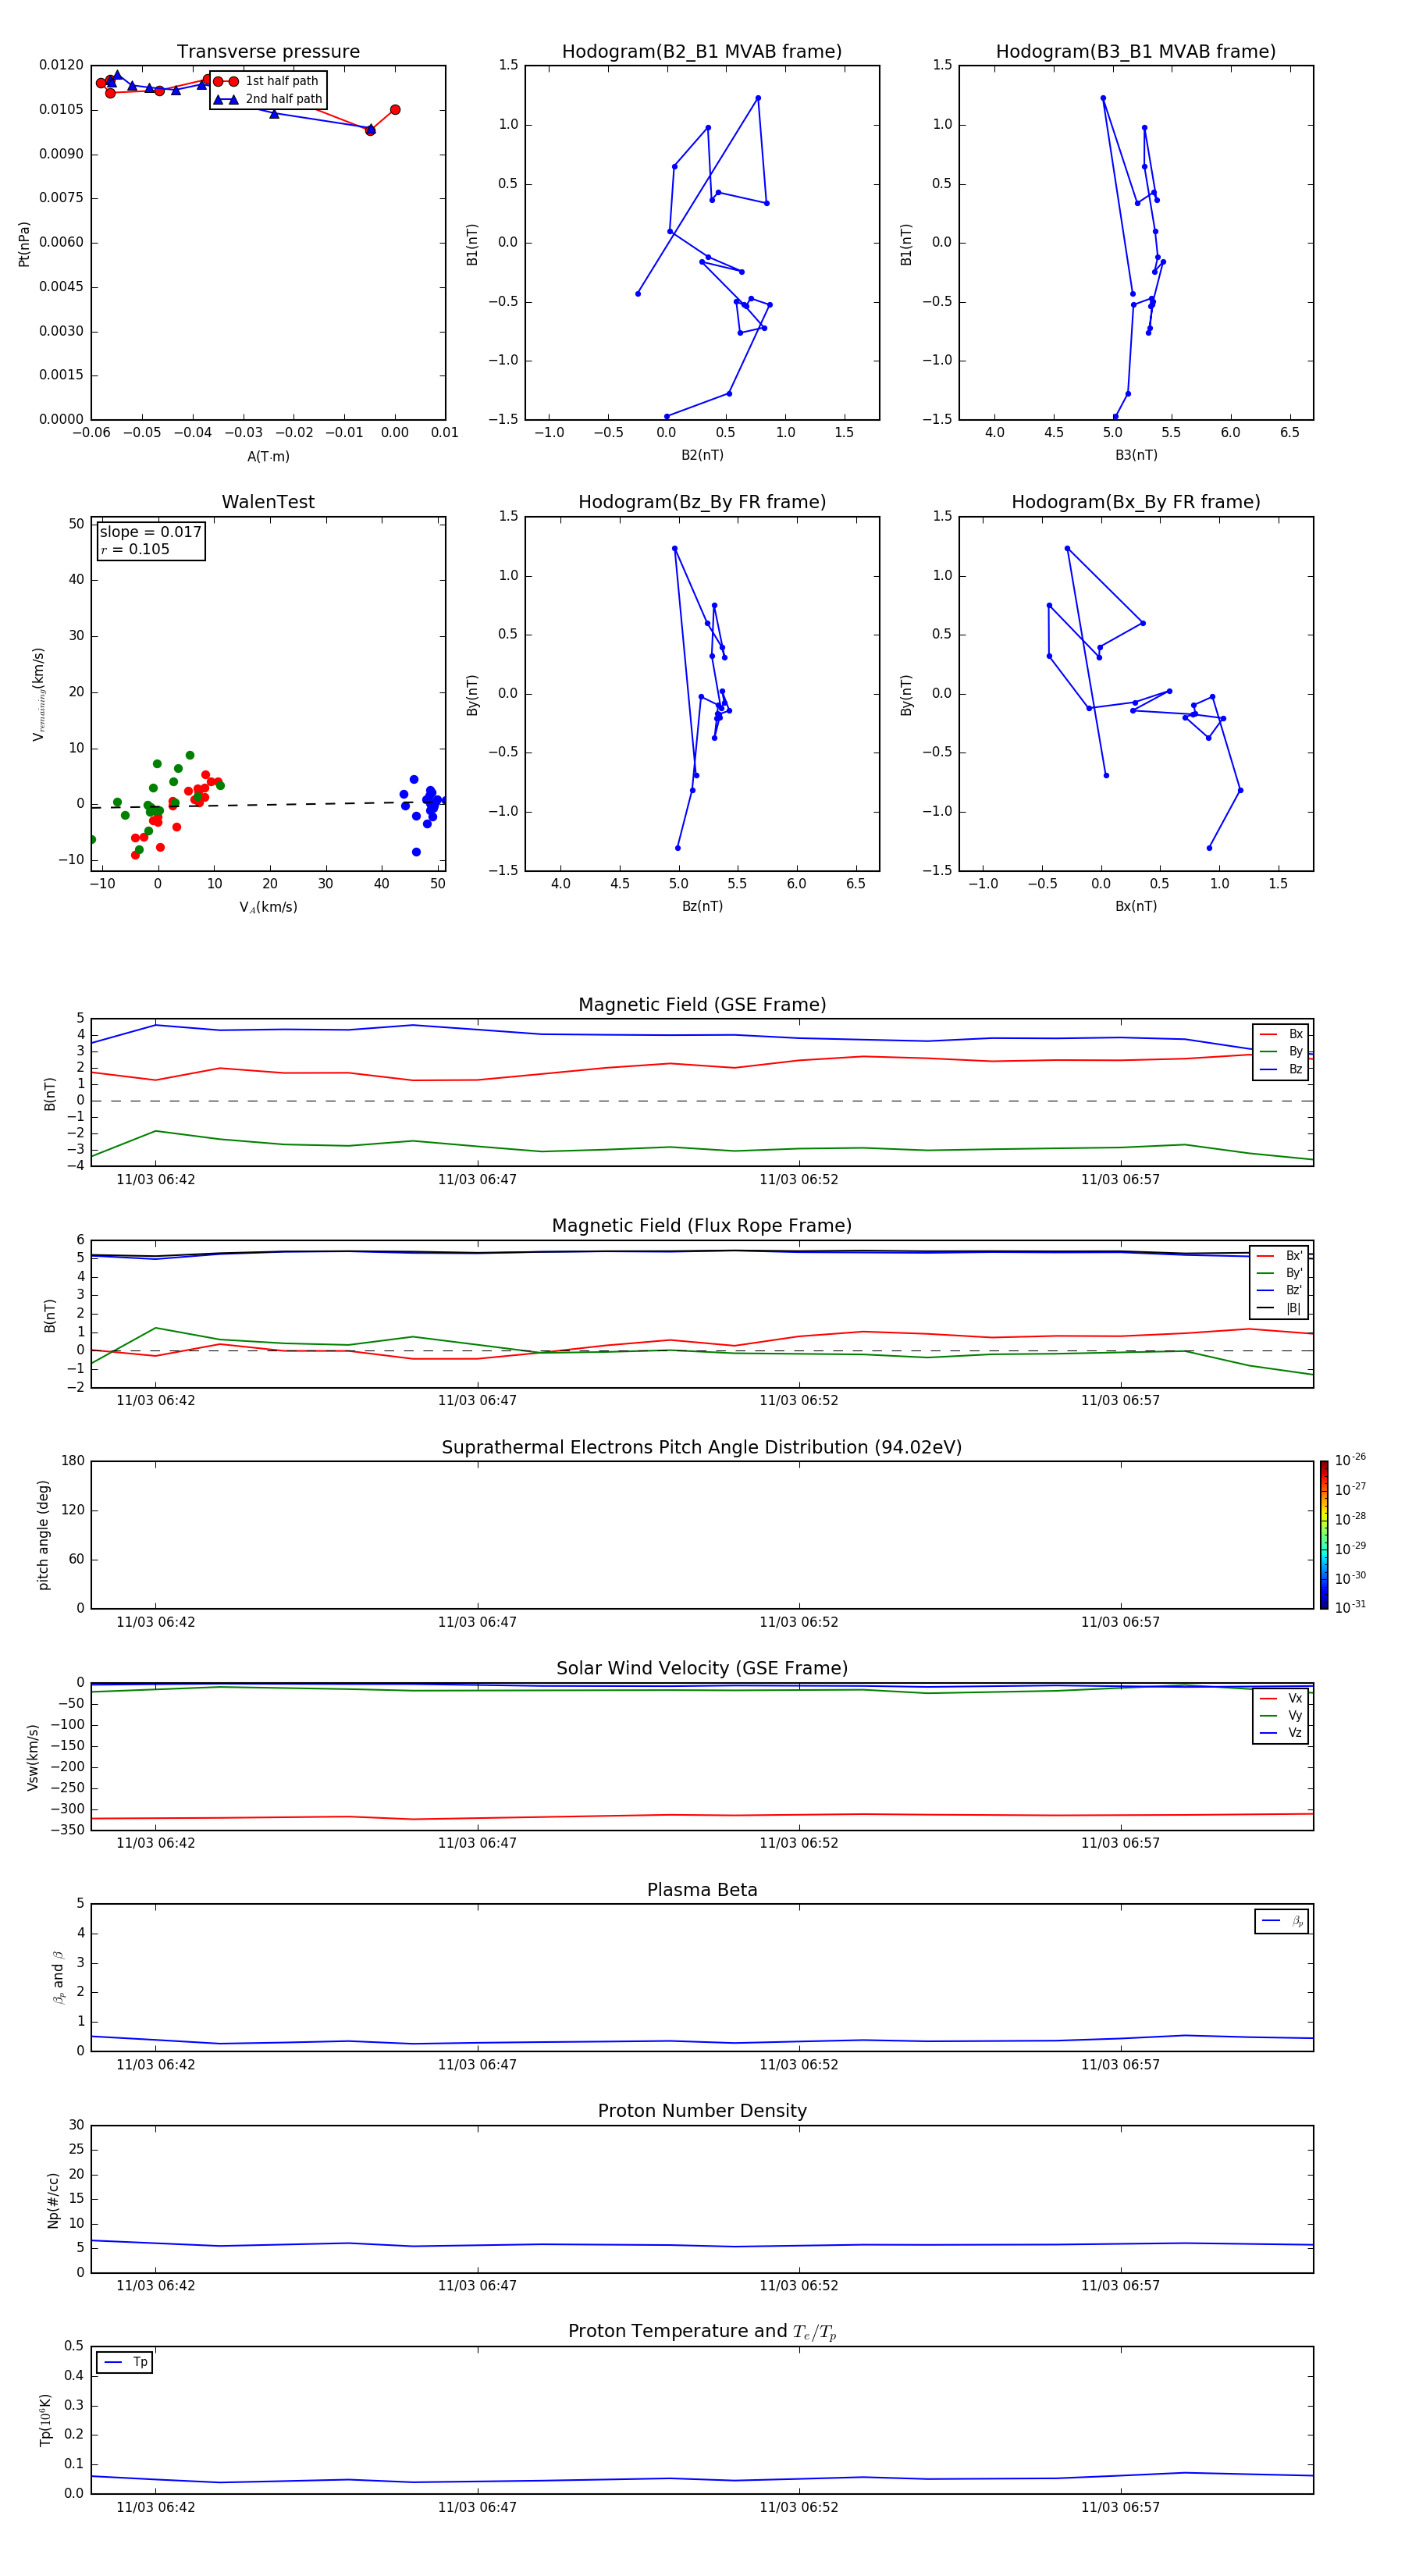Click the "V_remaining(km/s)" y-axis label
This screenshot has width=1405, height=2576.
click(x=39, y=694)
